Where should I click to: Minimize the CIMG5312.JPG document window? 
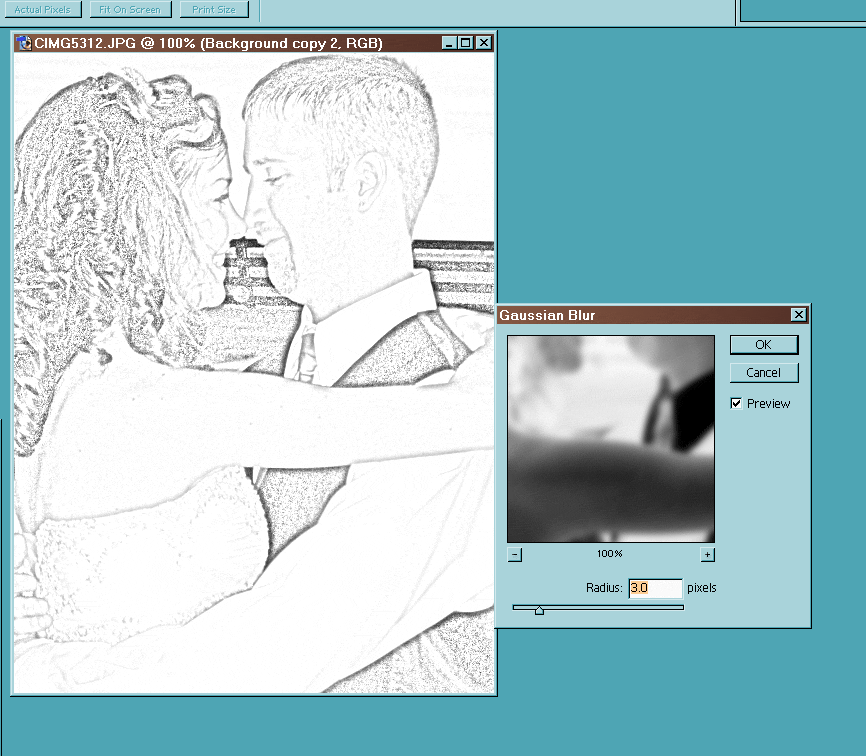[x=448, y=43]
